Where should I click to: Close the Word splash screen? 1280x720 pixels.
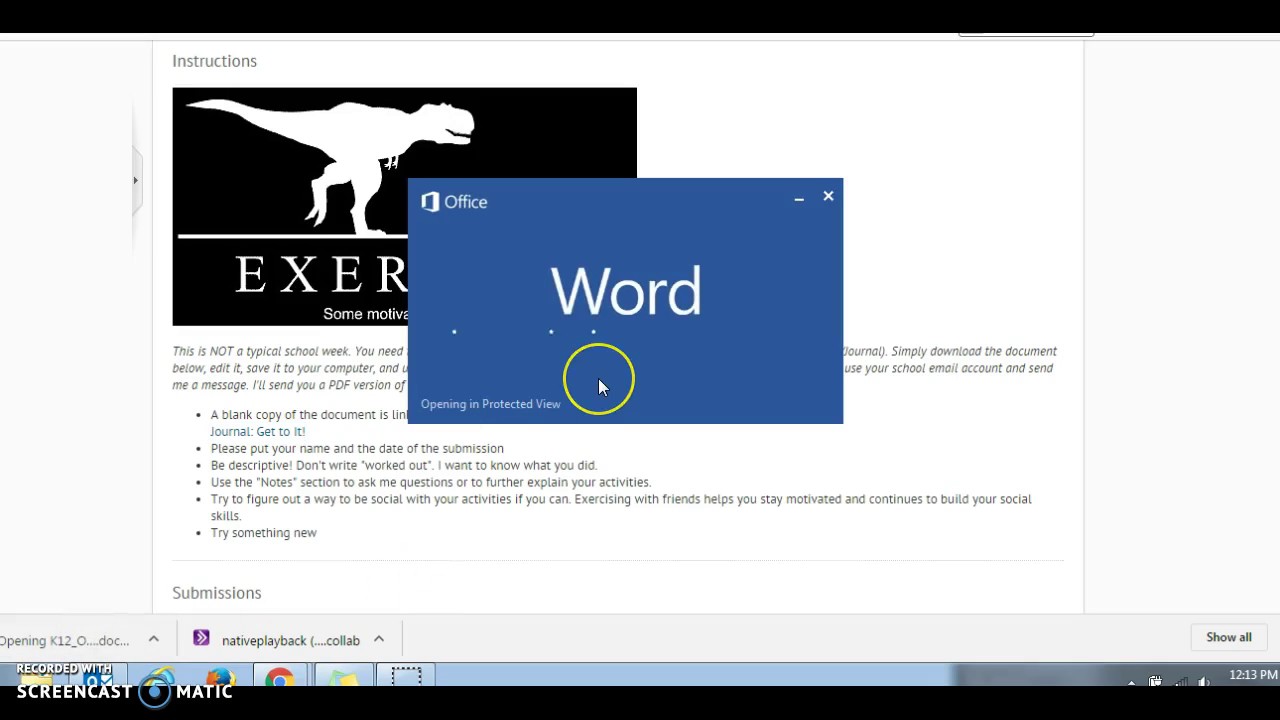(828, 196)
